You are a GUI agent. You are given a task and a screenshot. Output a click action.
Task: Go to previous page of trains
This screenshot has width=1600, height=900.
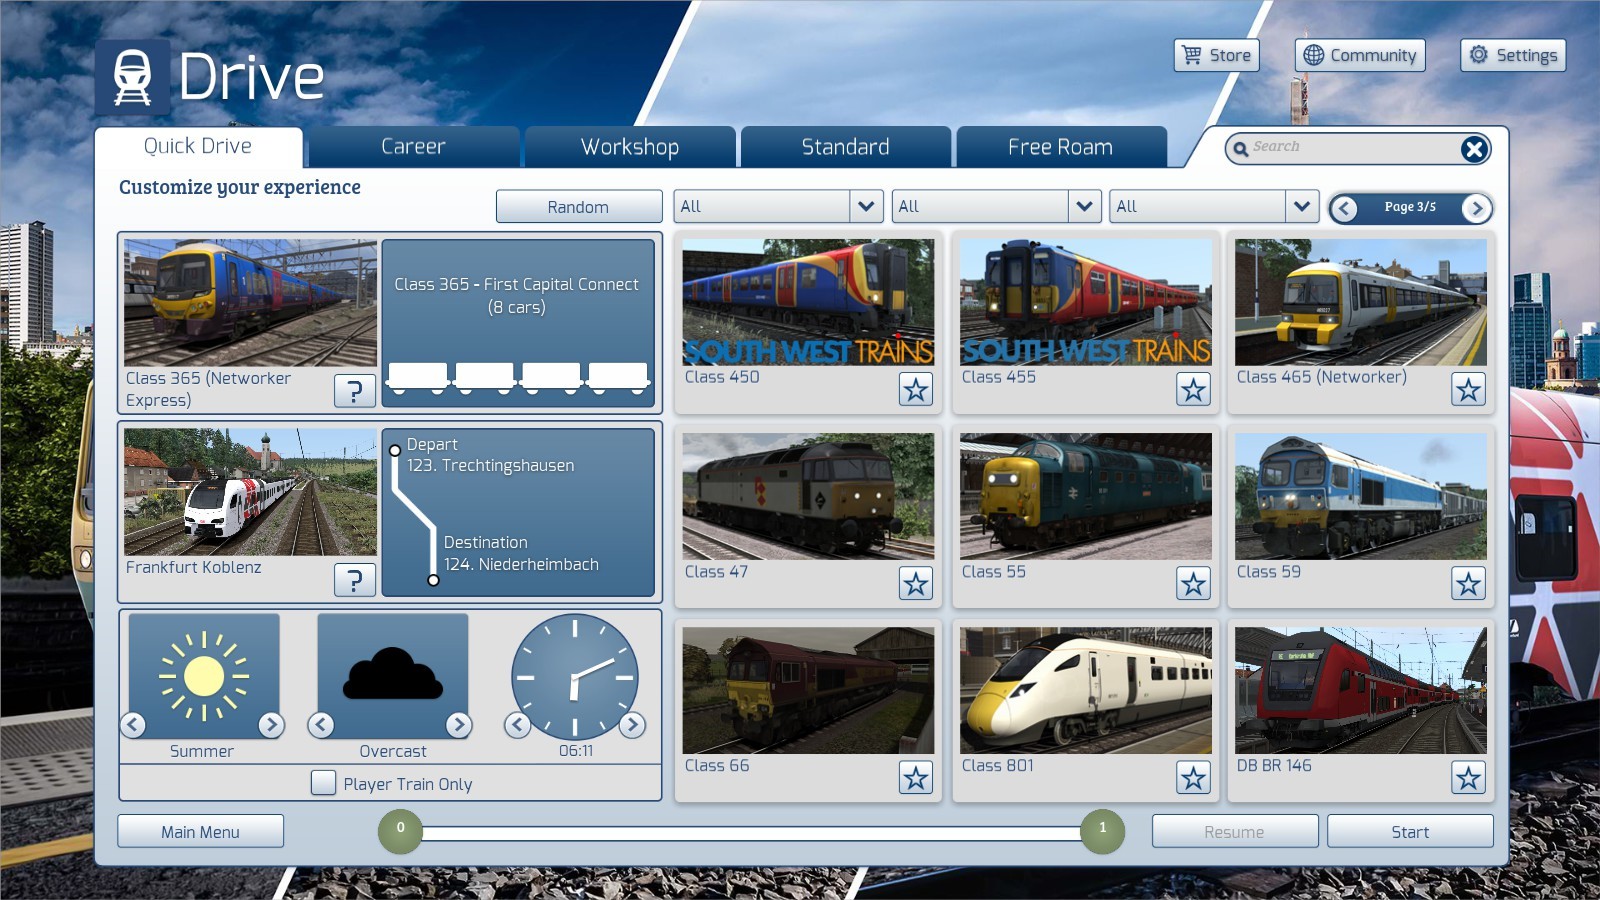(x=1344, y=208)
